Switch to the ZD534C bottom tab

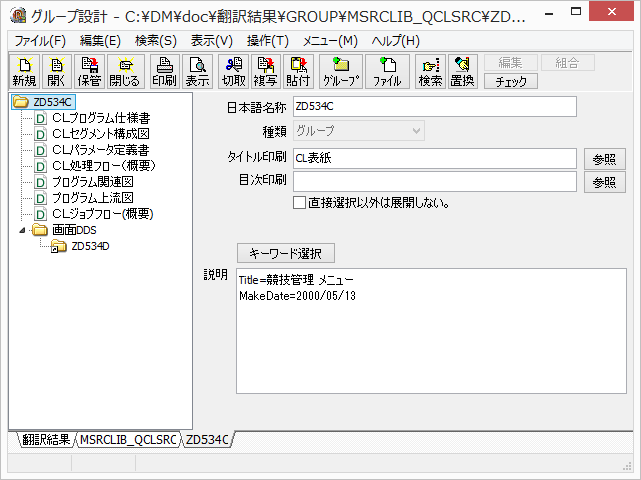pyautogui.click(x=208, y=440)
